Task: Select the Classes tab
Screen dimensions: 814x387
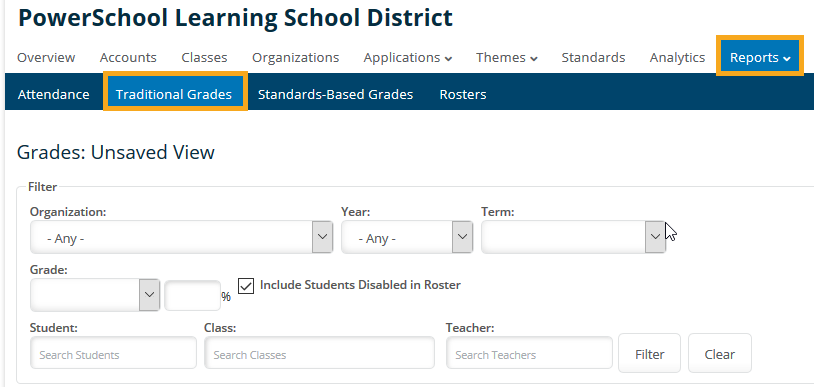Action: 204,58
